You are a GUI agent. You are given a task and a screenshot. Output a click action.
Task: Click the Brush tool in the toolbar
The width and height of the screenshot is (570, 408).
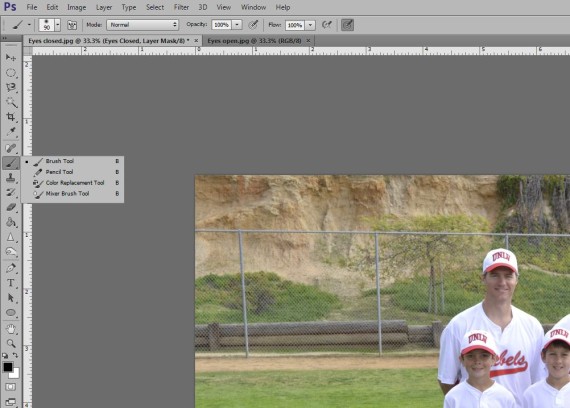pyautogui.click(x=11, y=163)
